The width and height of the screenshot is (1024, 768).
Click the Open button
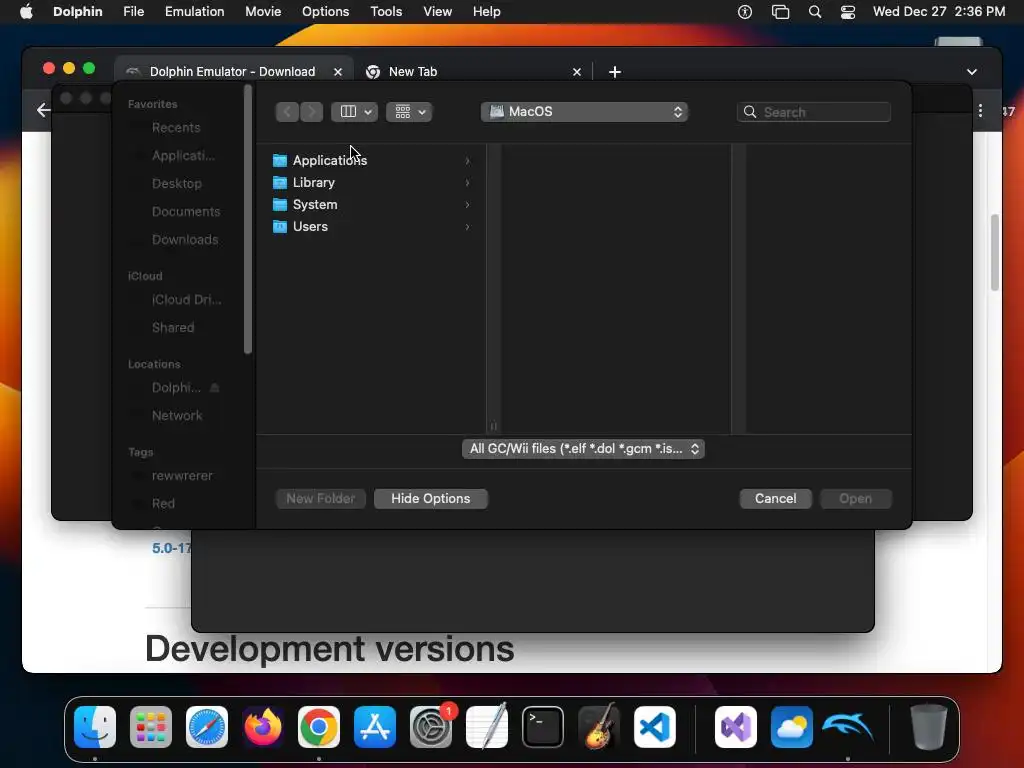[856, 499]
